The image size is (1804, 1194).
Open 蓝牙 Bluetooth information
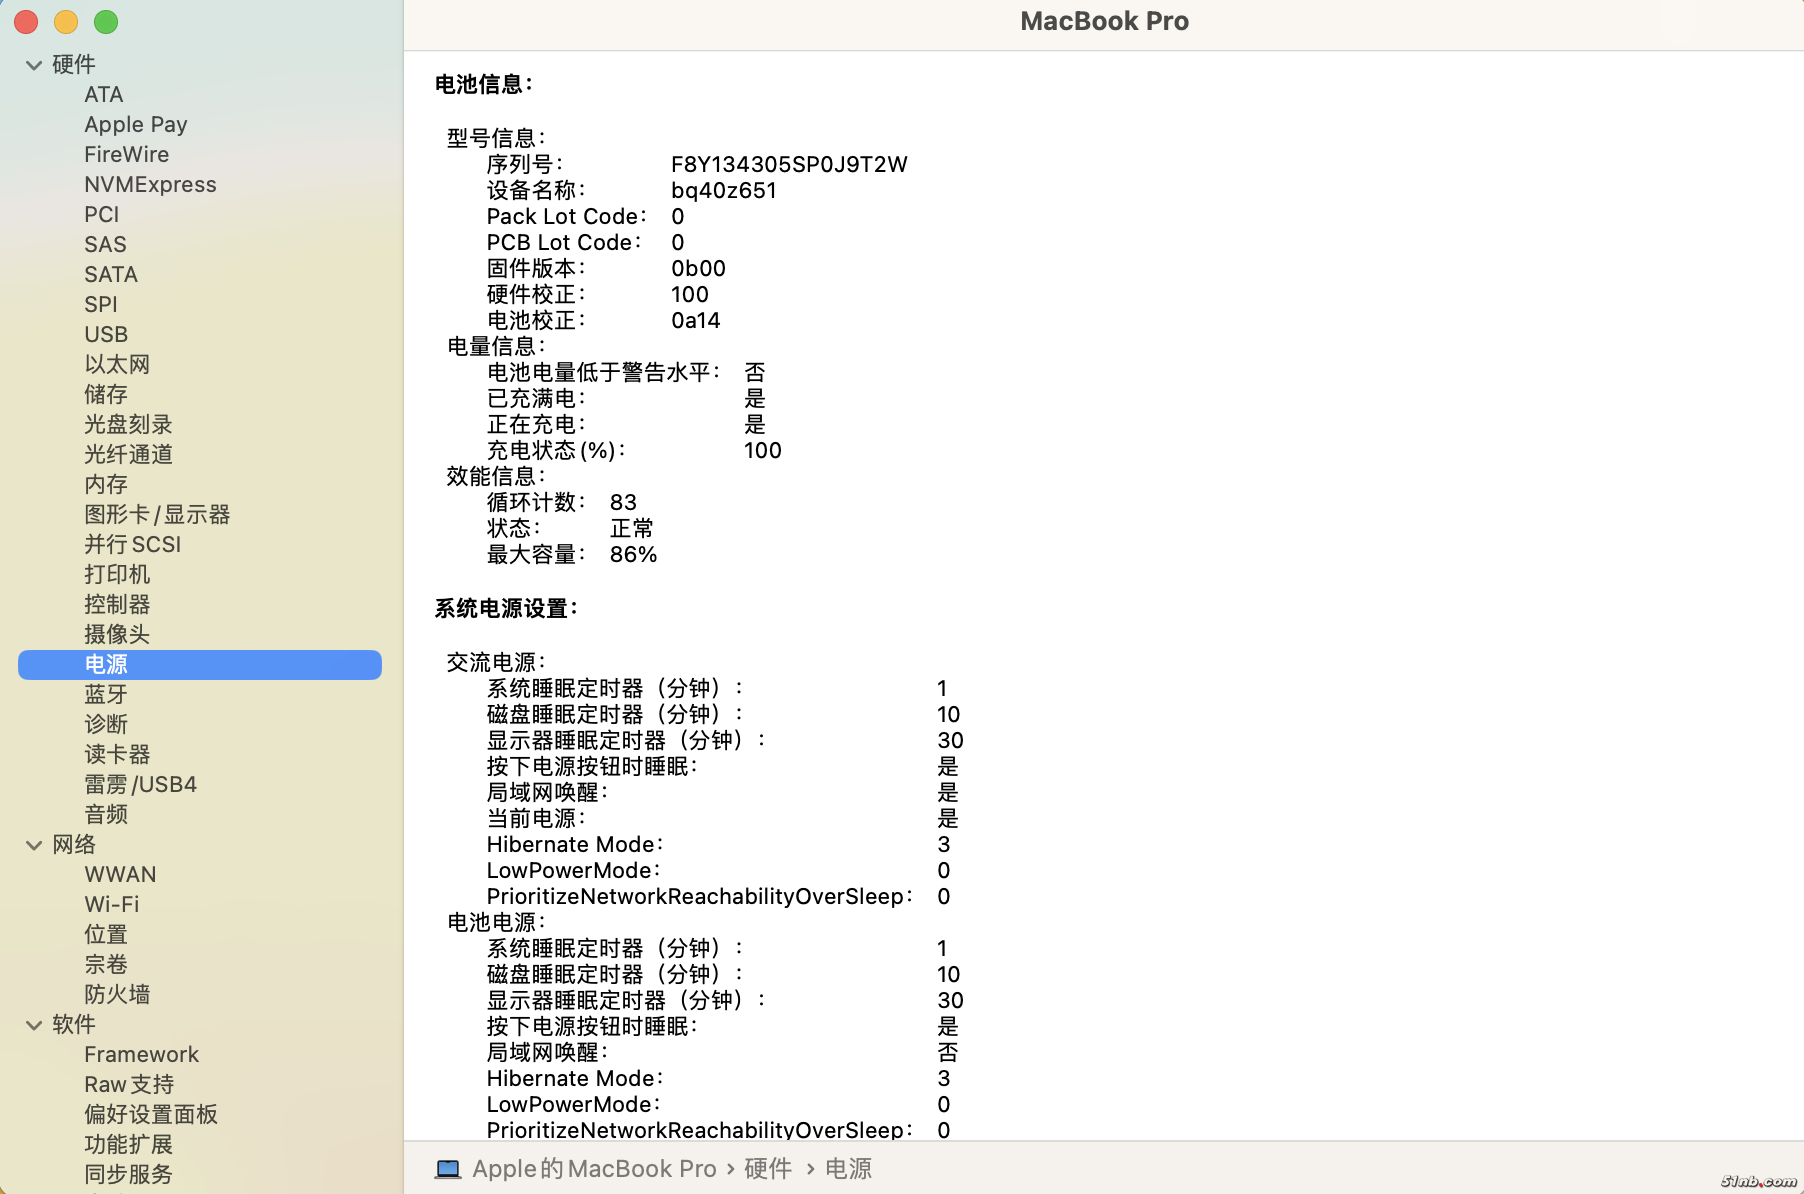tap(106, 695)
